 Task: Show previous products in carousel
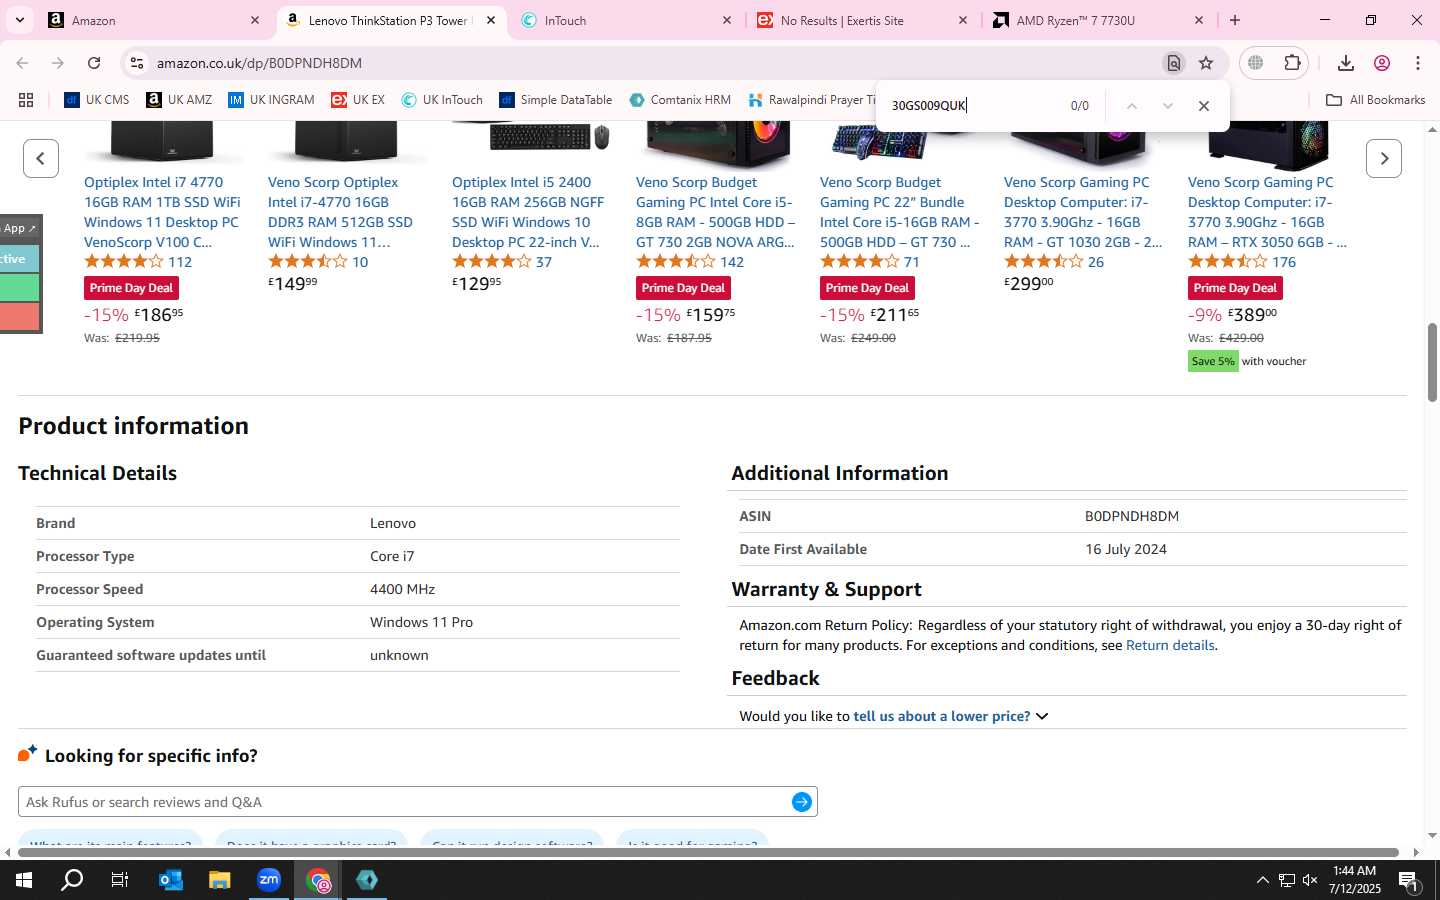click(x=41, y=158)
